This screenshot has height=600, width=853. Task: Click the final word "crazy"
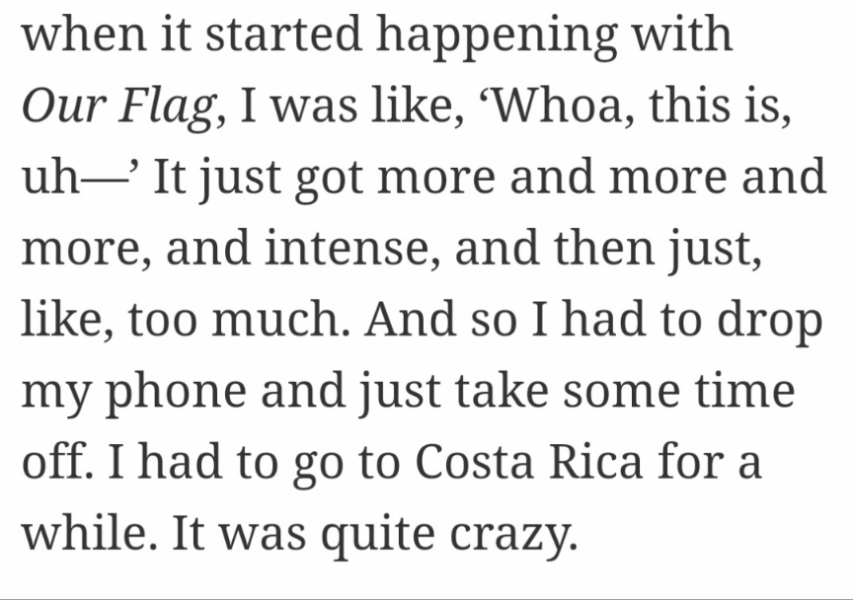525,535
